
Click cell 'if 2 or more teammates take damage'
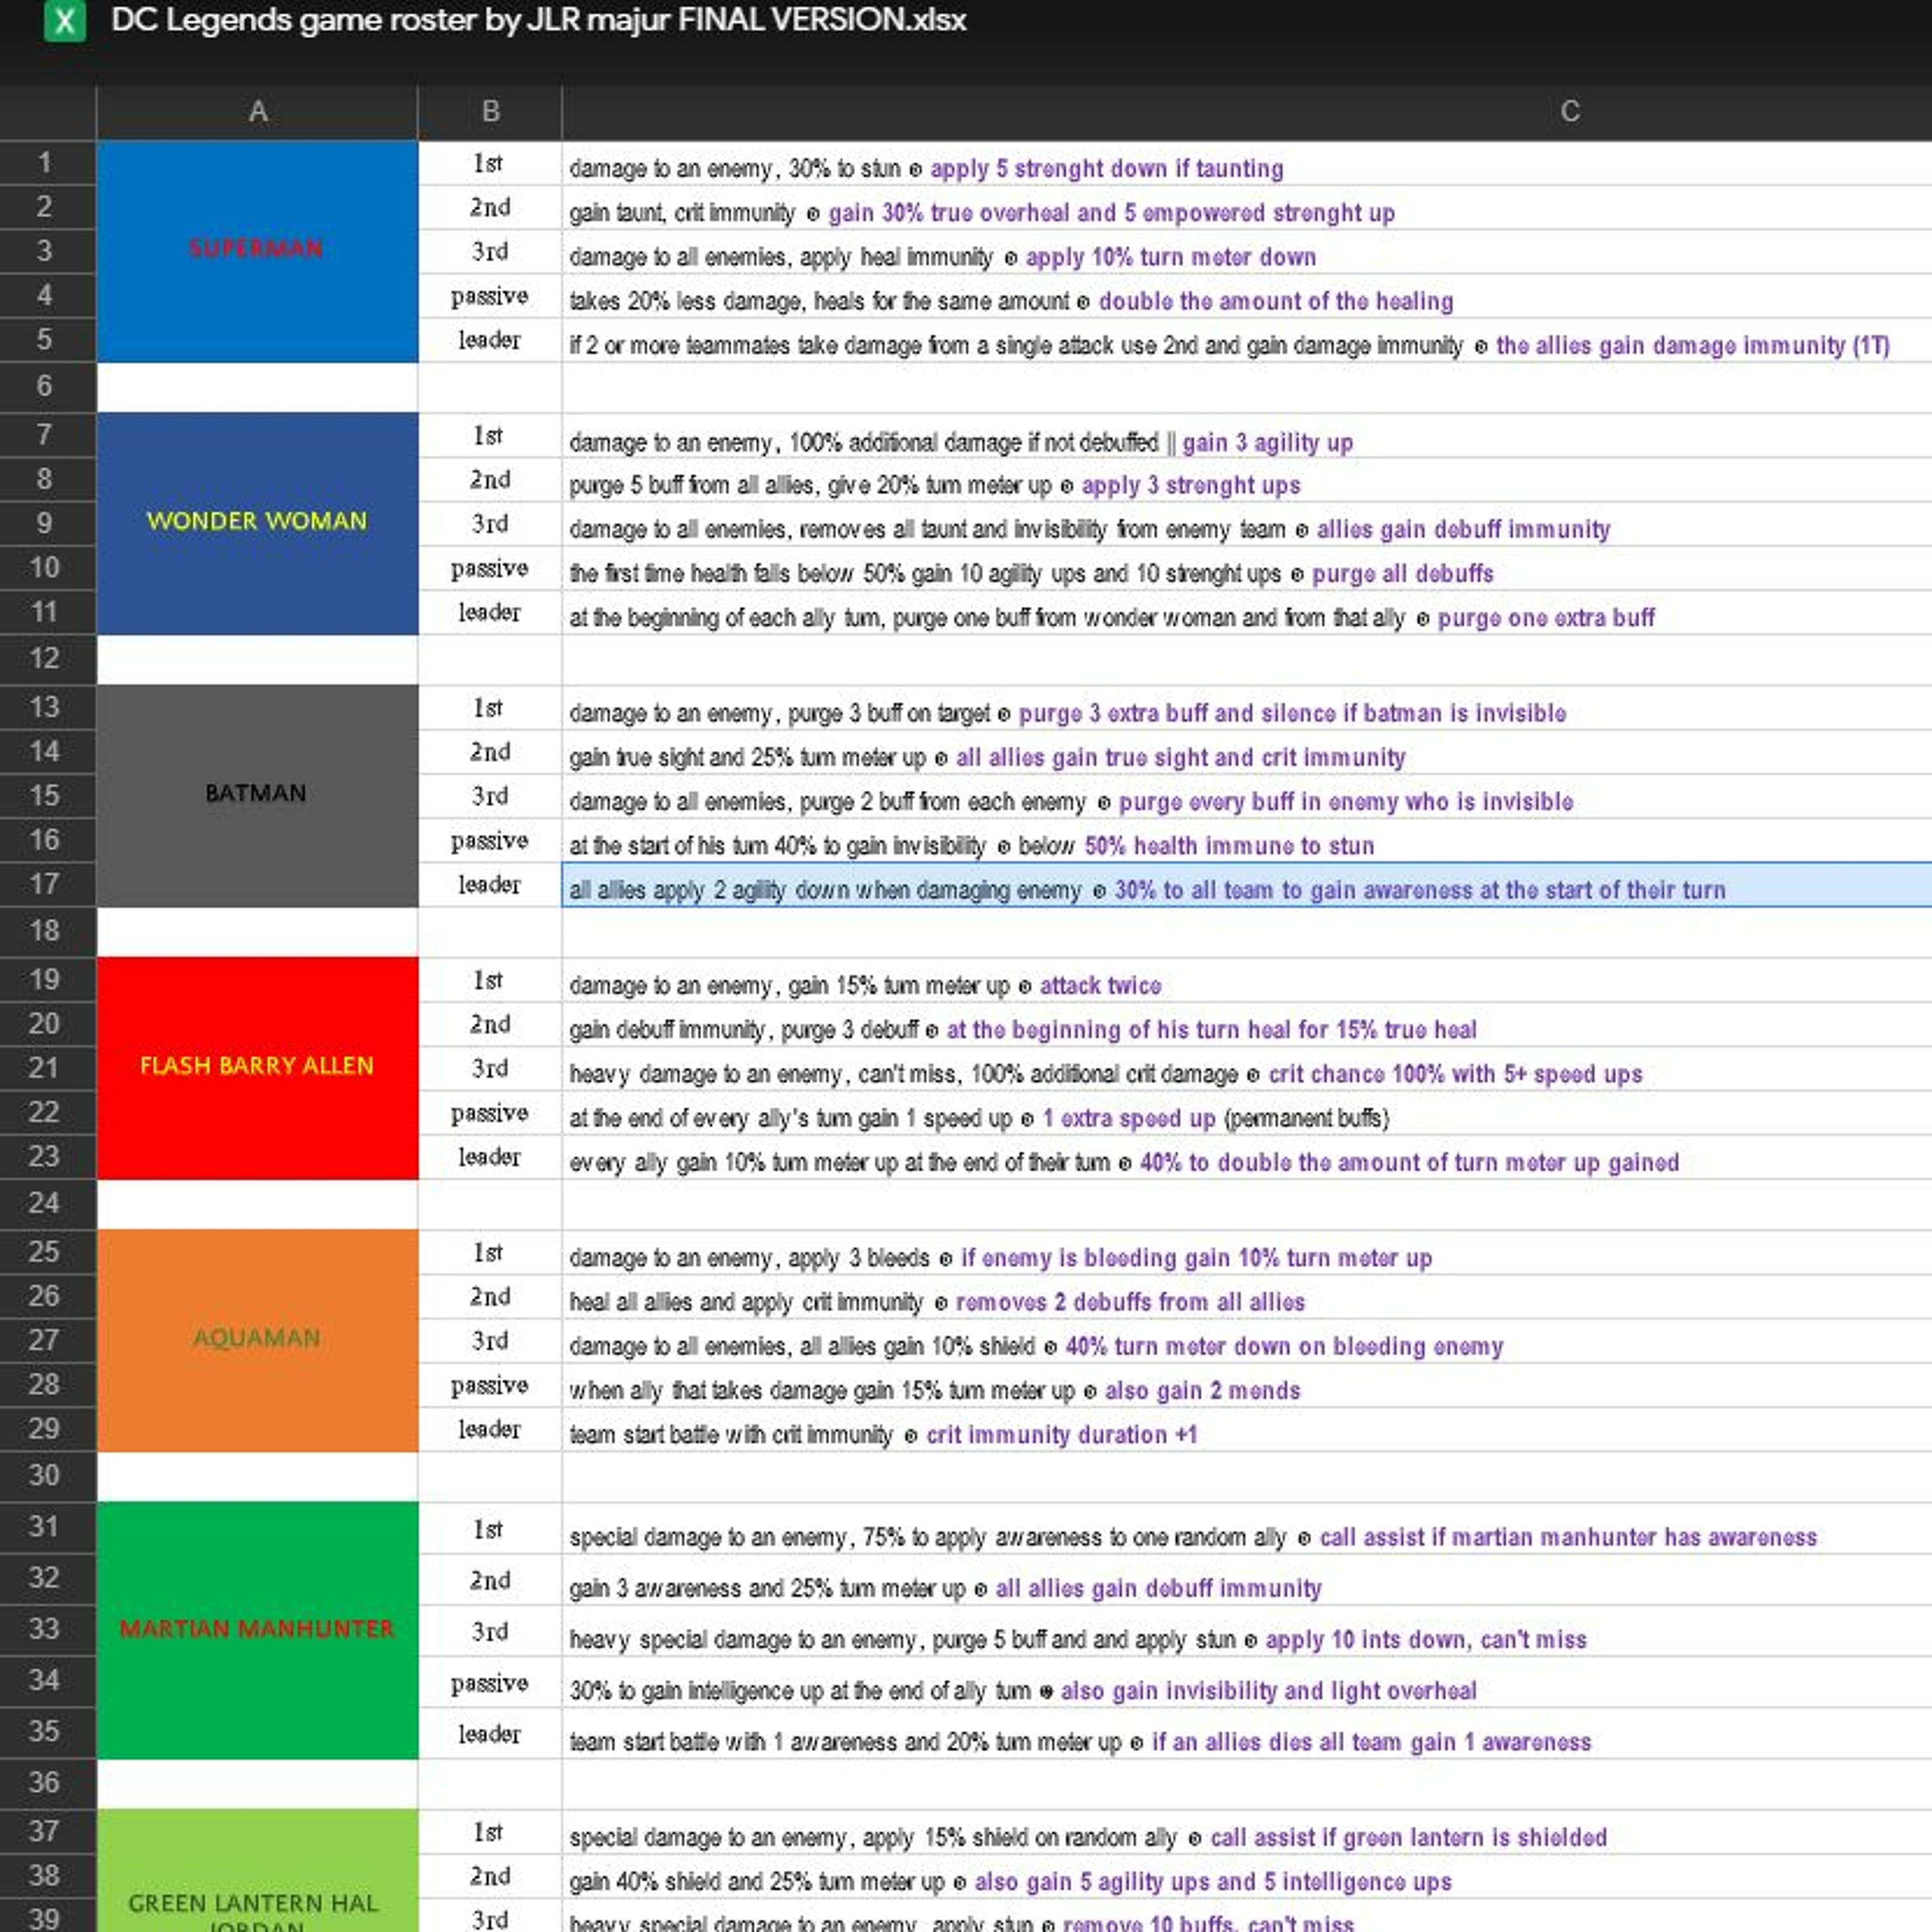click(1247, 340)
